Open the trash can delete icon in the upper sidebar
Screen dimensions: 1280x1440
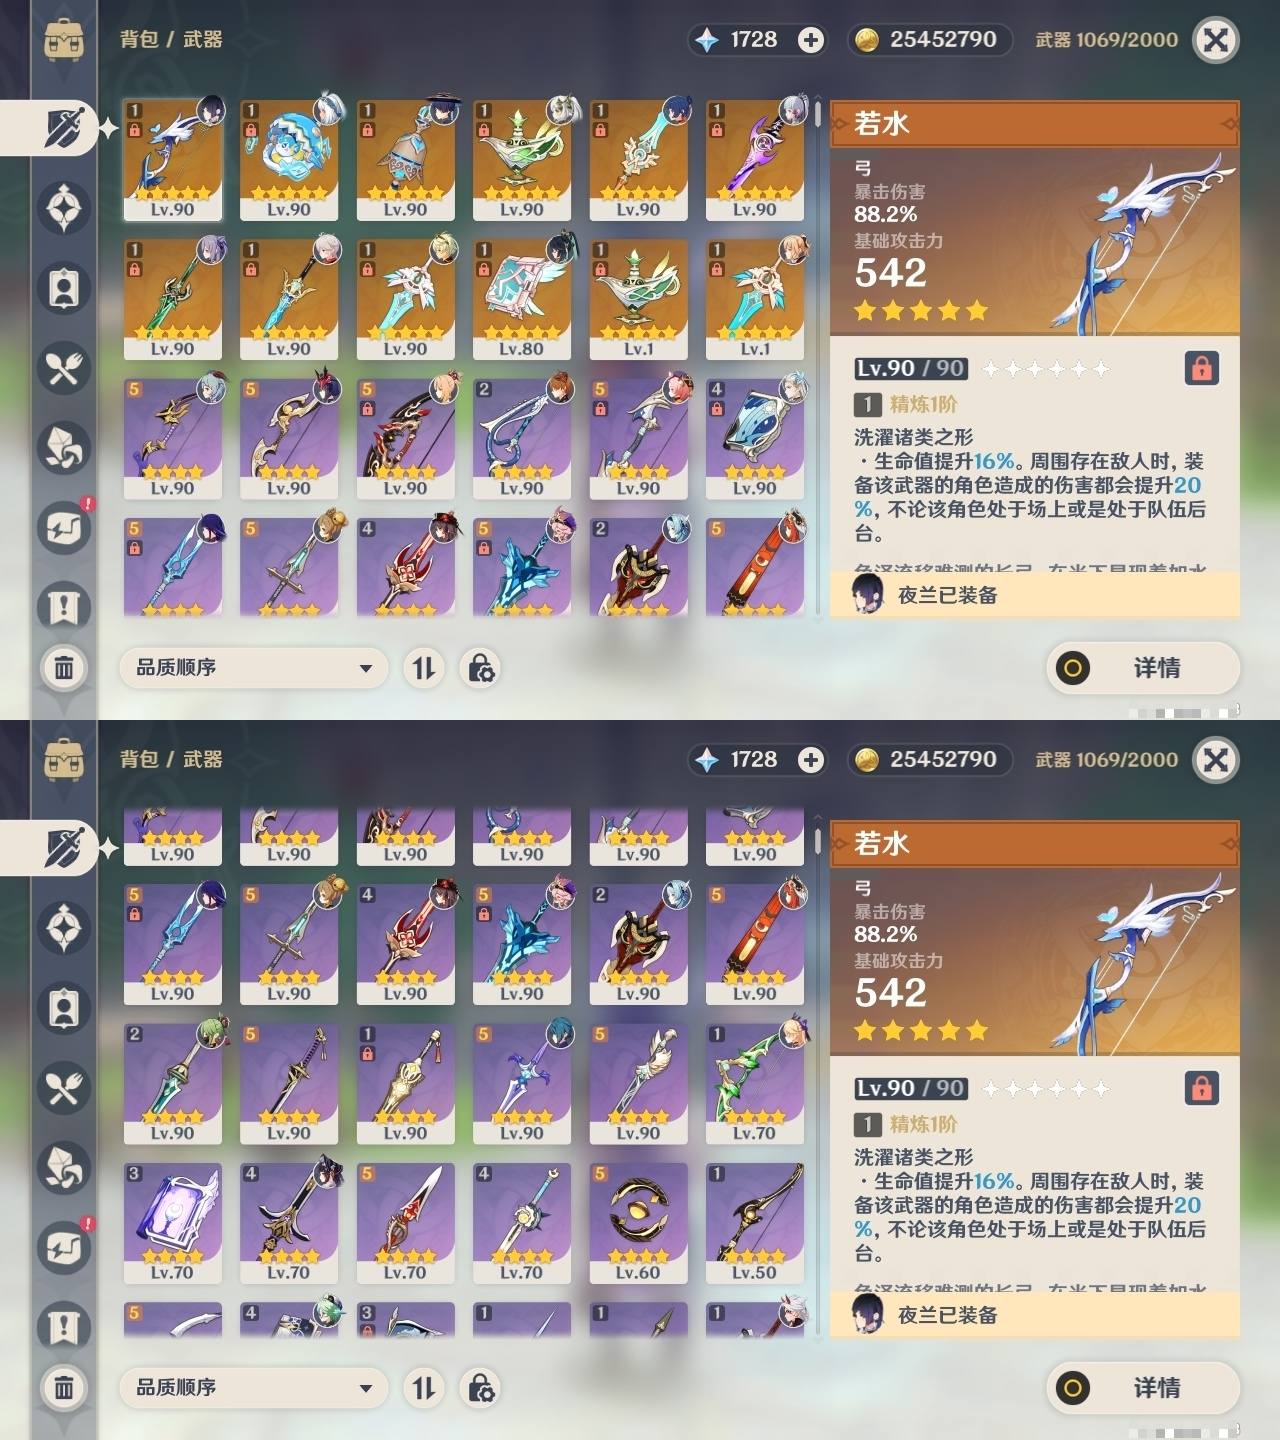point(64,667)
